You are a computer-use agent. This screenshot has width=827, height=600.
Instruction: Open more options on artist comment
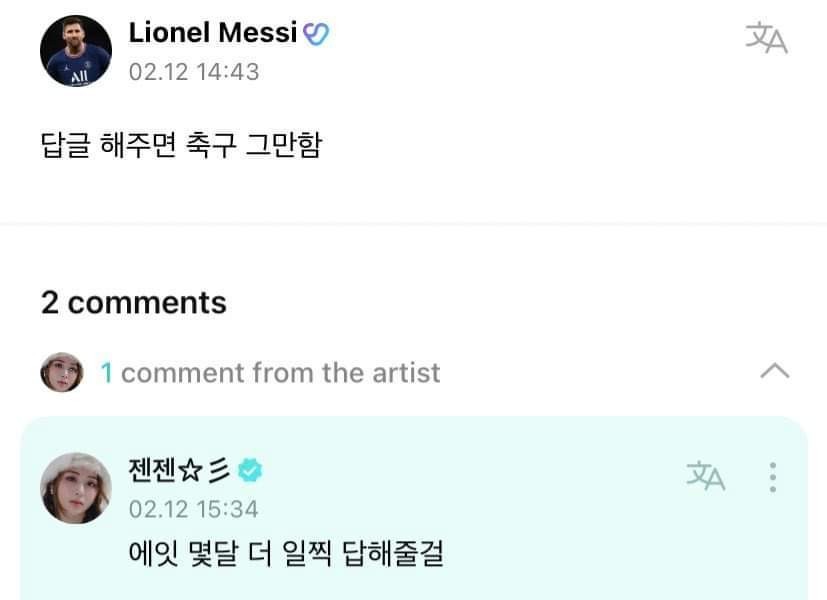773,476
